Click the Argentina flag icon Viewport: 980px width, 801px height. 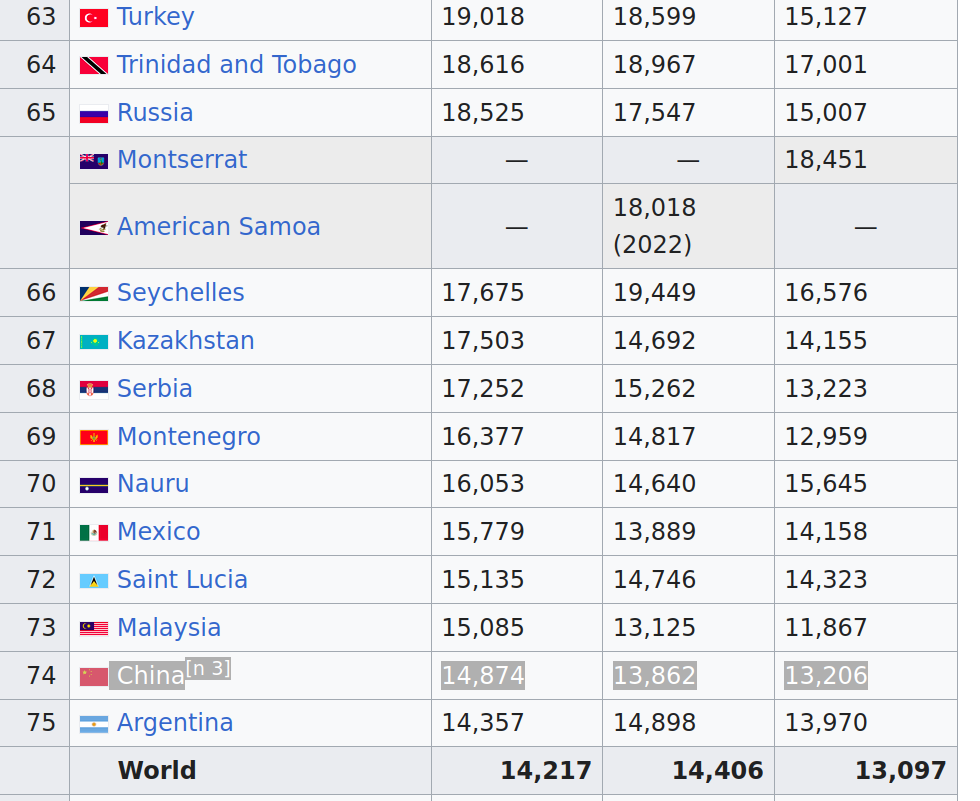[94, 724]
